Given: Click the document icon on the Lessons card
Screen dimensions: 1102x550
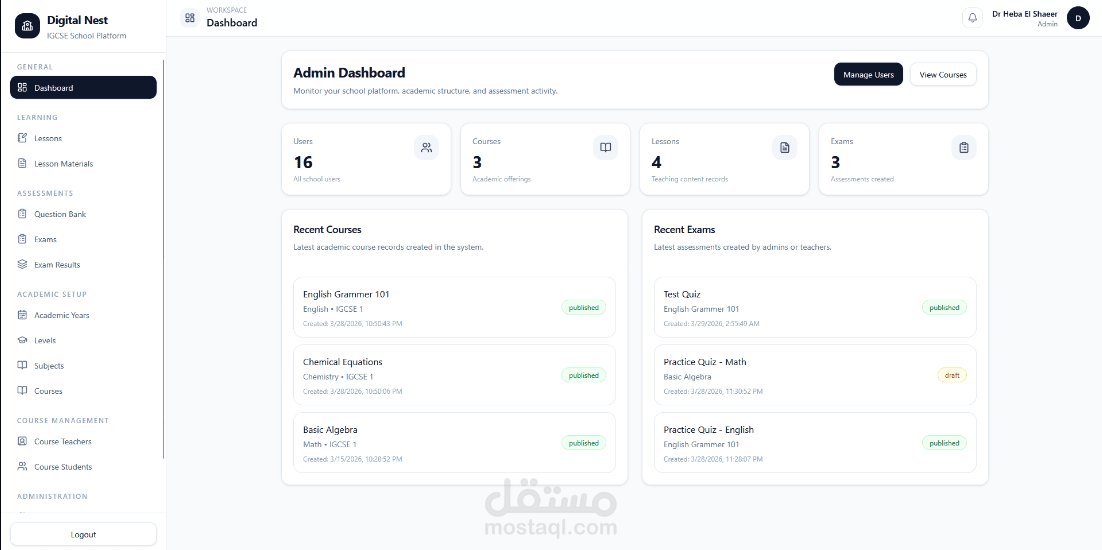Looking at the screenshot, I should [x=785, y=148].
